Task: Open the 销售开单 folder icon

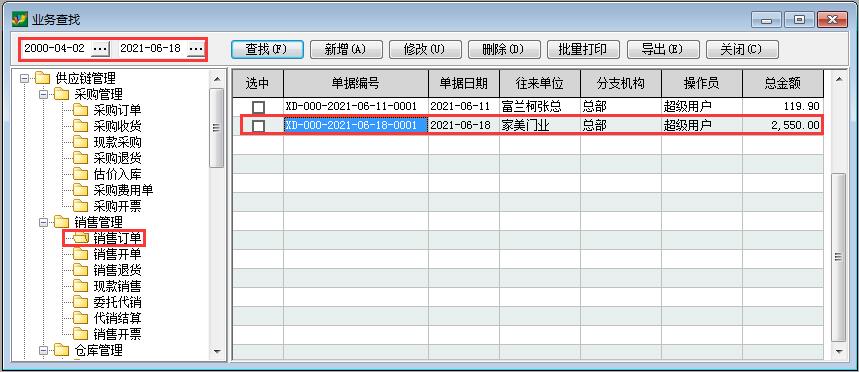Action: 81,254
